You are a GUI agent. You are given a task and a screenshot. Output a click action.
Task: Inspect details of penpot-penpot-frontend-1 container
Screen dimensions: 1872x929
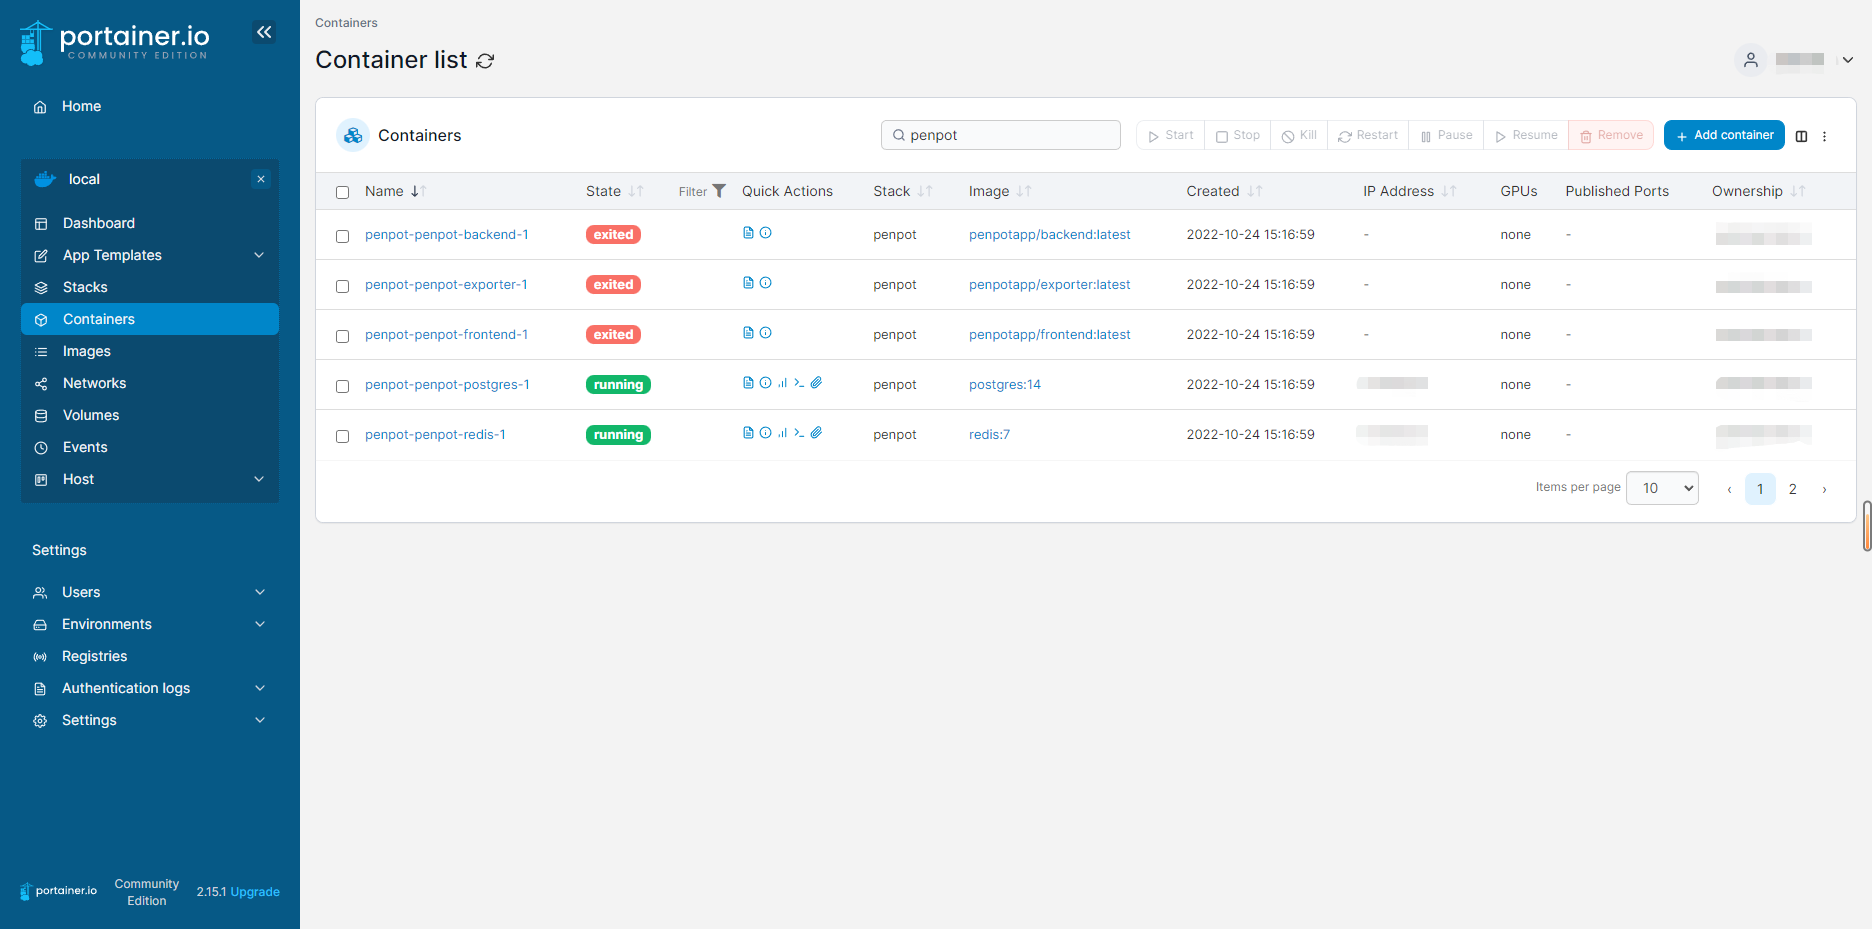click(x=765, y=332)
